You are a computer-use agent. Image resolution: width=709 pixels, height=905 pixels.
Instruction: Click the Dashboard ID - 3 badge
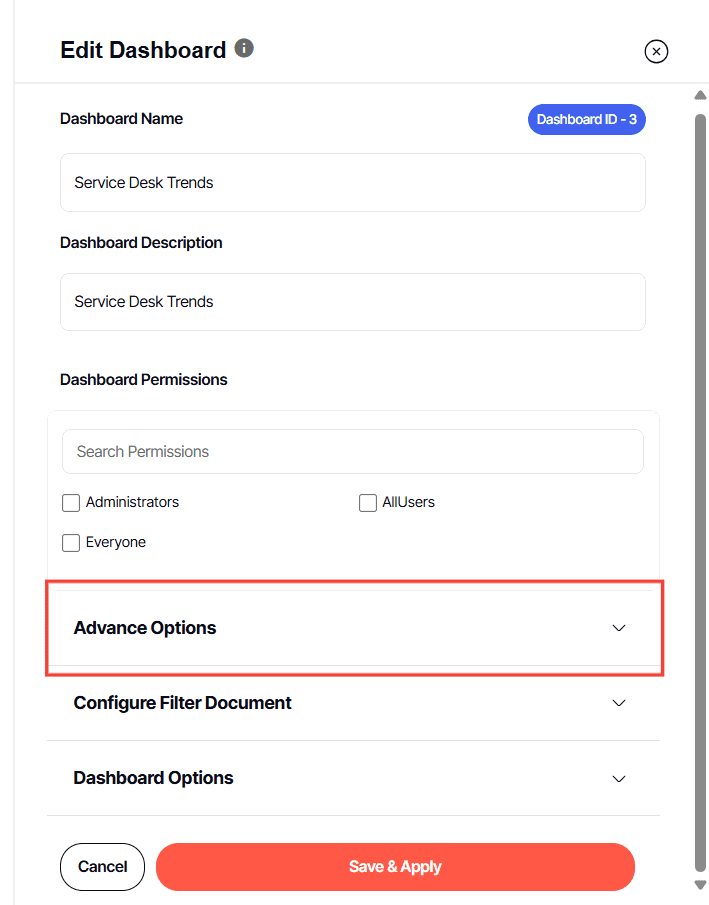point(586,119)
